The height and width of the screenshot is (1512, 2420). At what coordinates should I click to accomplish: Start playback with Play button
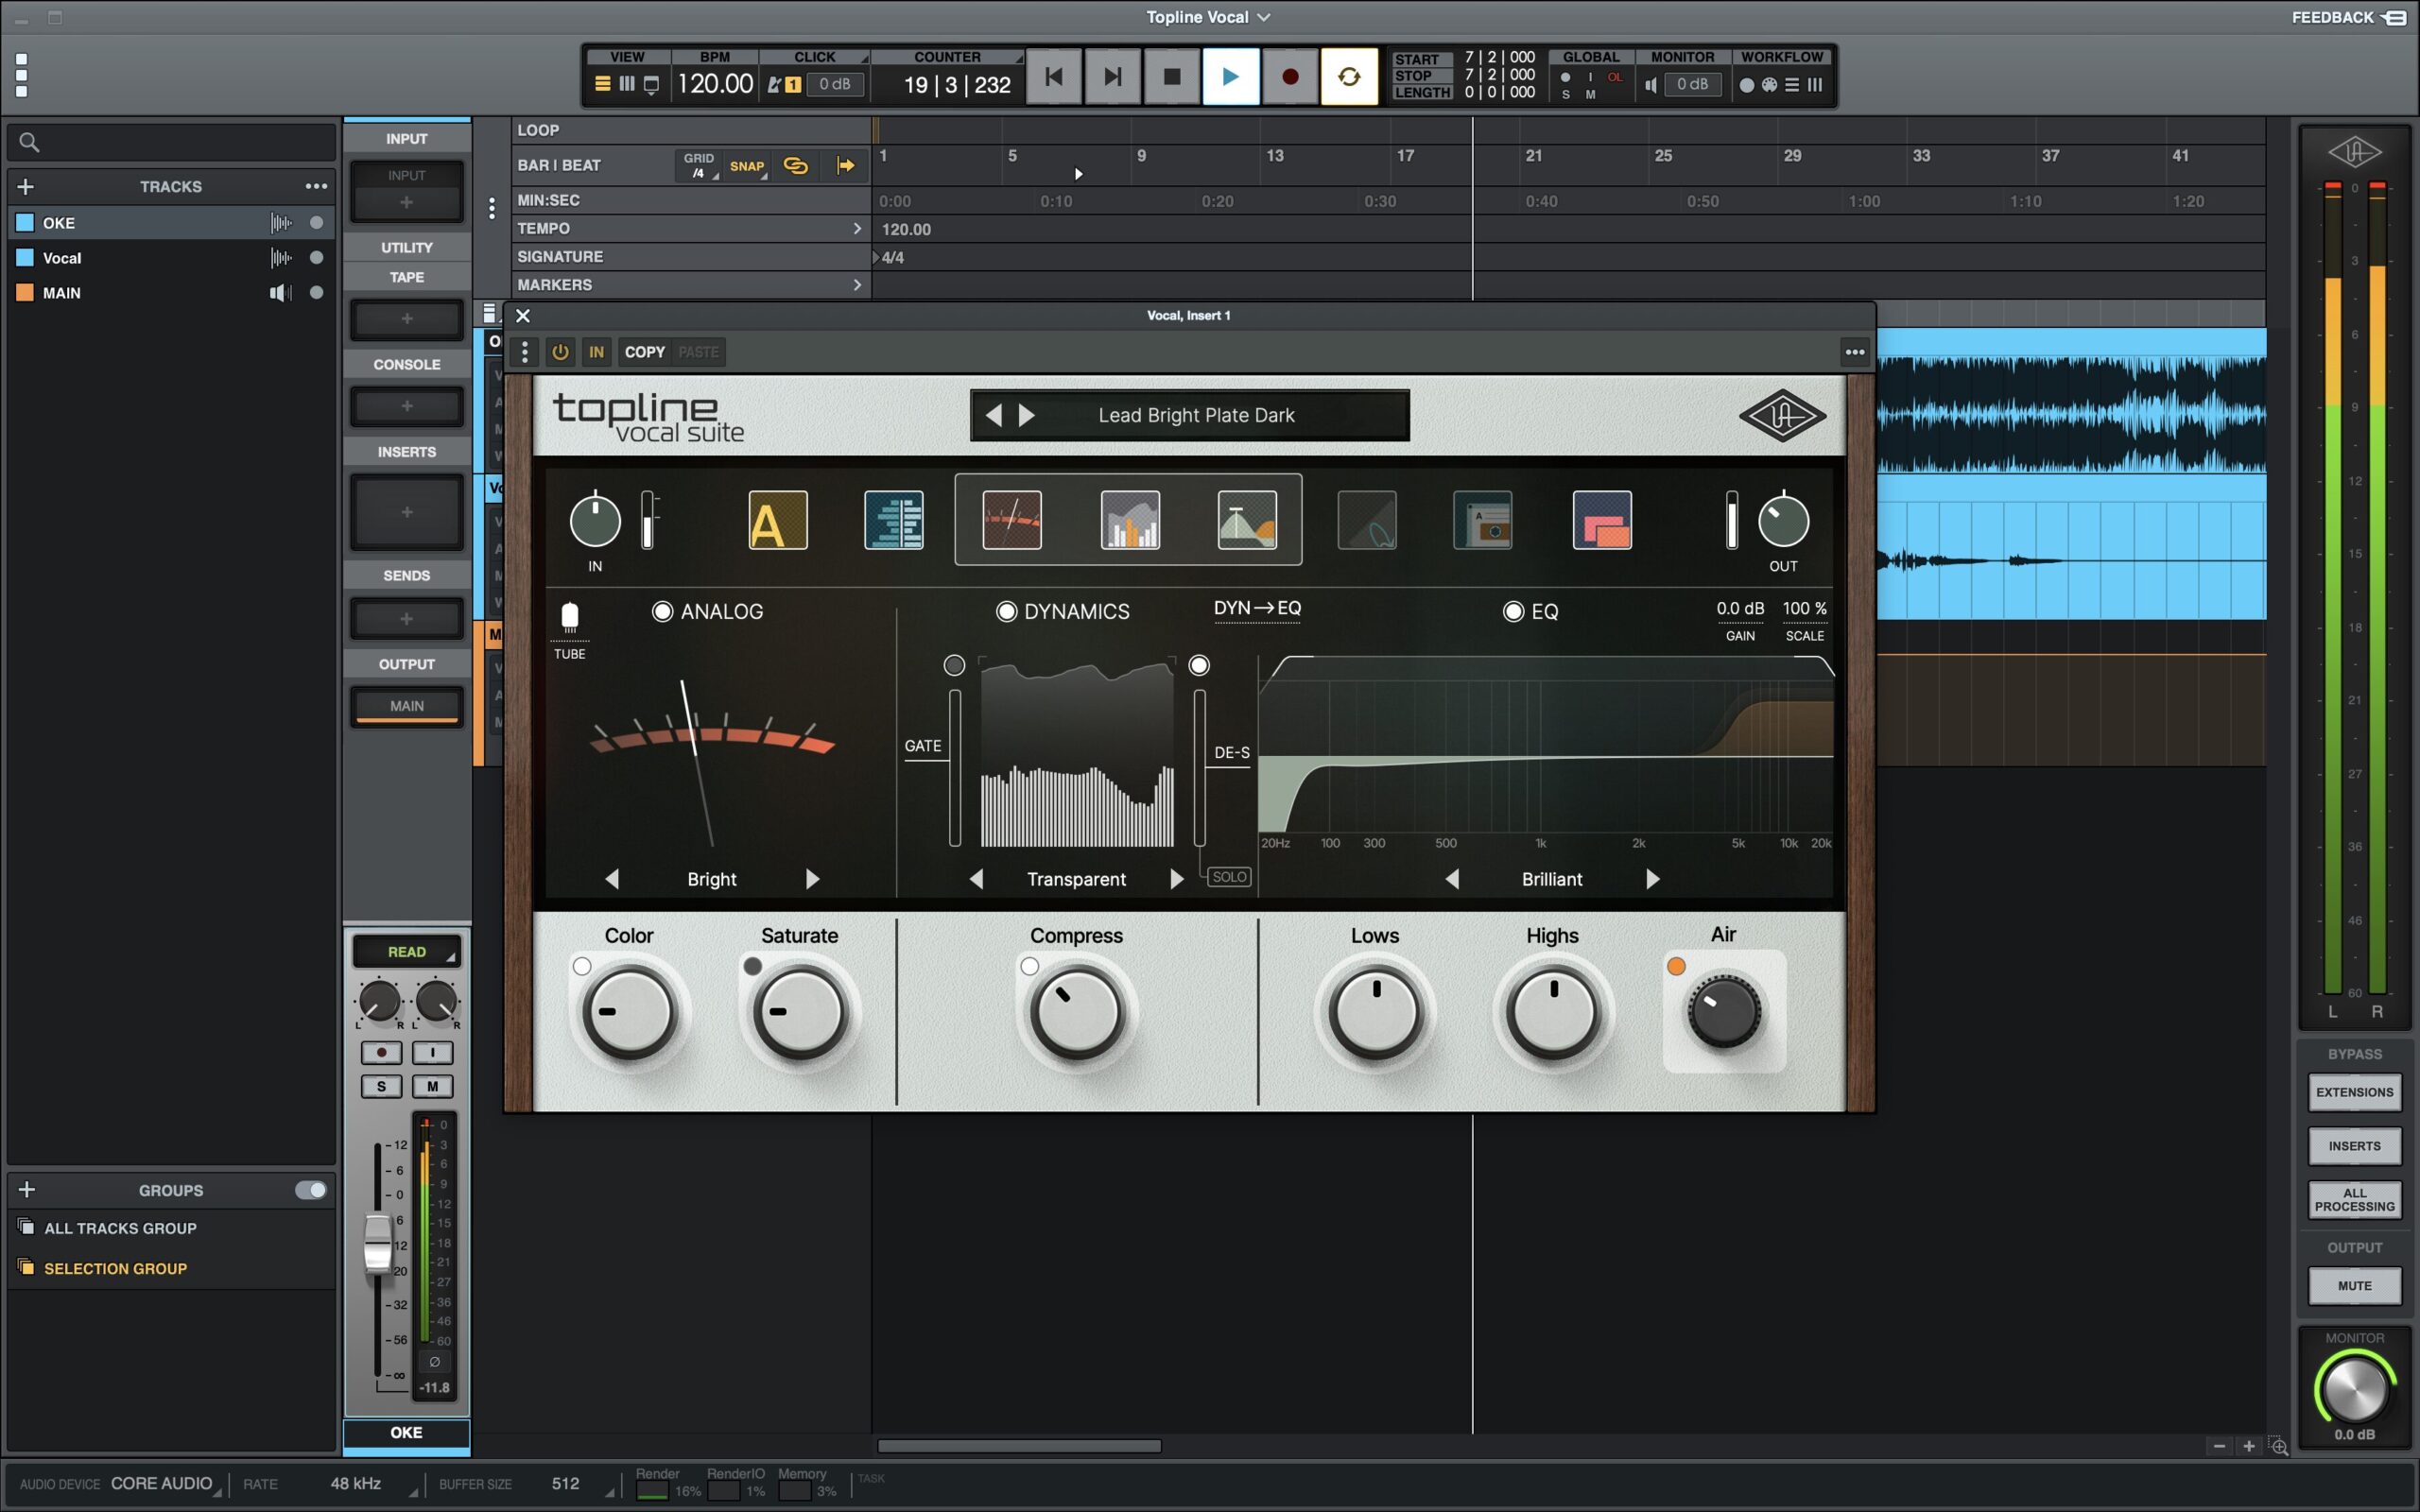point(1230,77)
